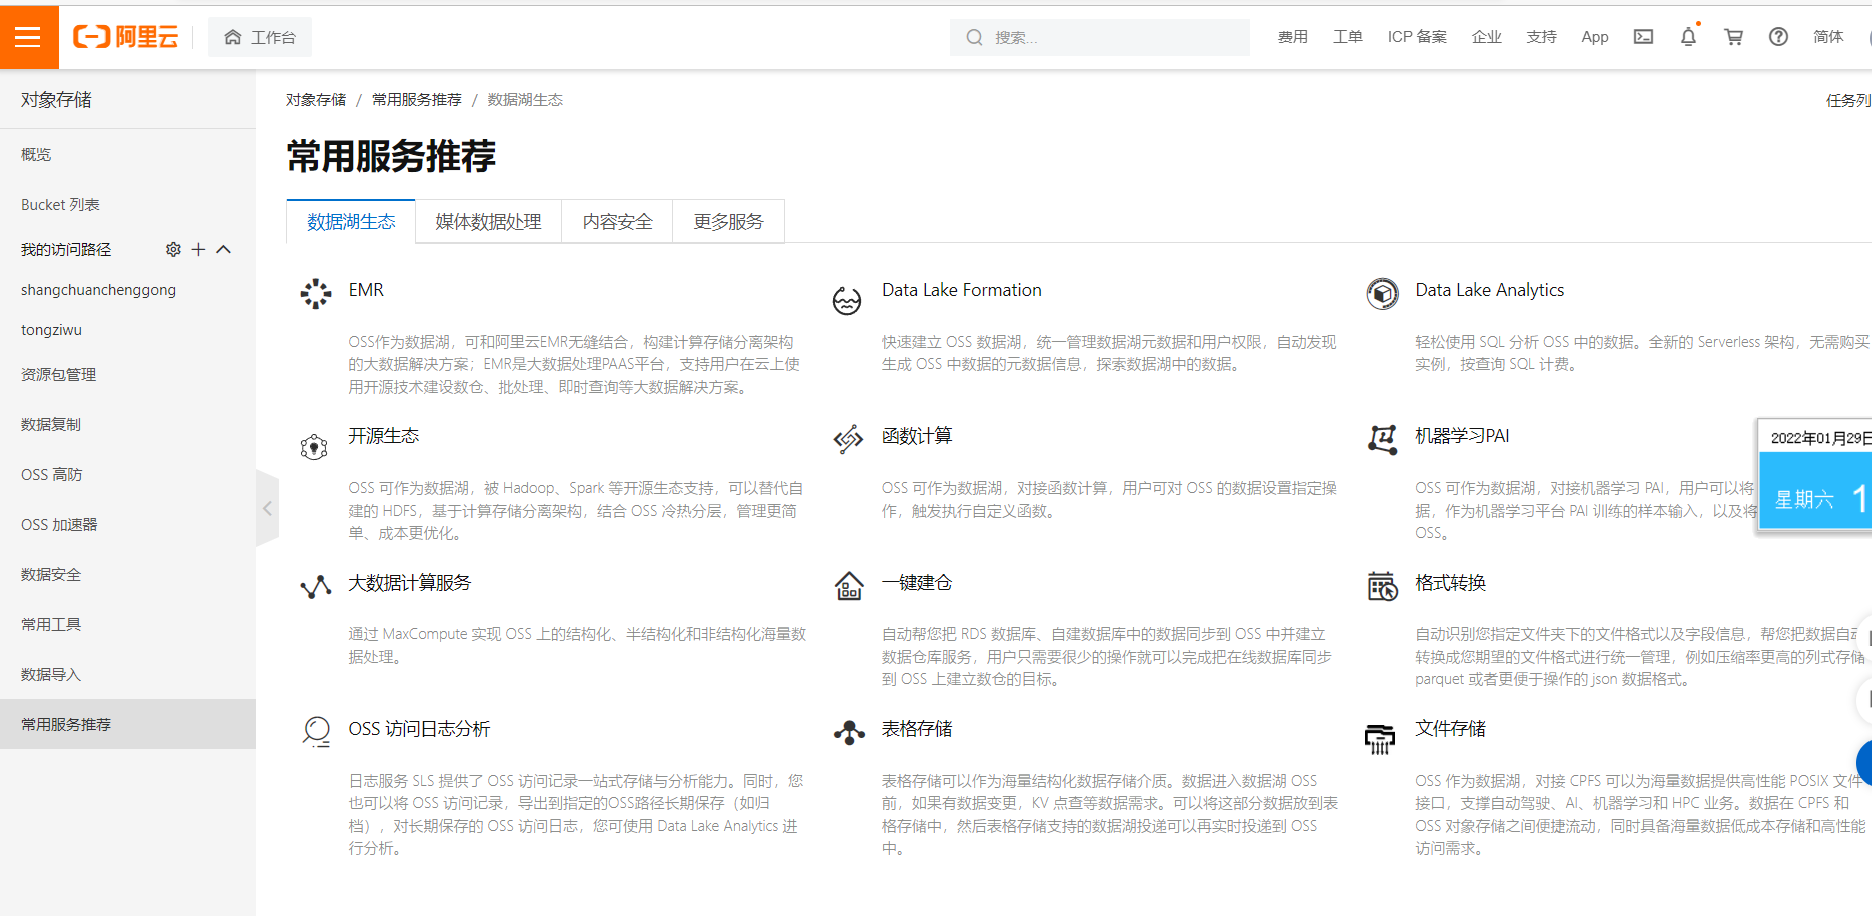Screen dimensions: 1872x916
Task: Select 常用服务推荐 in the sidebar
Action: click(128, 724)
